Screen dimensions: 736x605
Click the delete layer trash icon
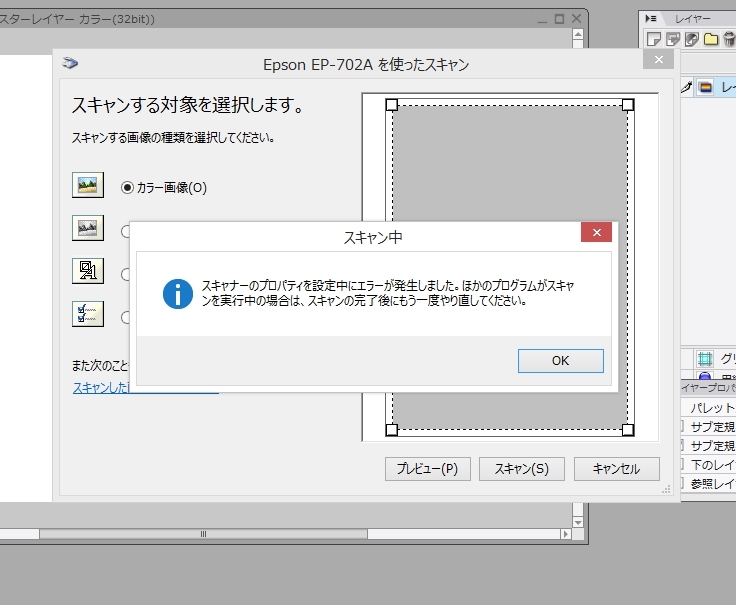pyautogui.click(x=729, y=39)
